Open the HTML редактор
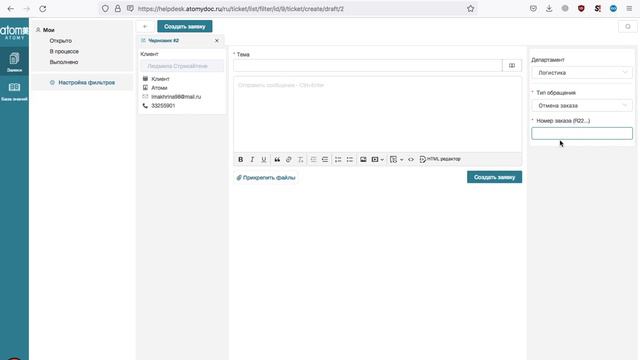The image size is (640, 360). 440,159
